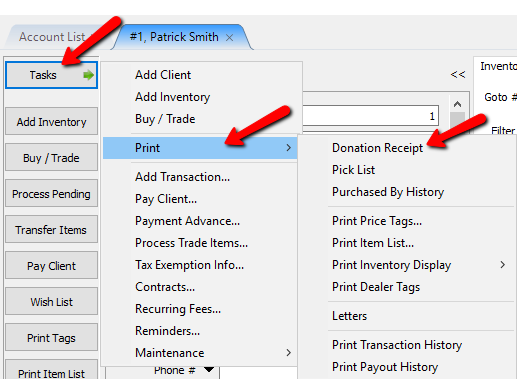Viewport: 517px width, 379px height.
Task: Select Payment Advance... menu item
Action: 200,221
